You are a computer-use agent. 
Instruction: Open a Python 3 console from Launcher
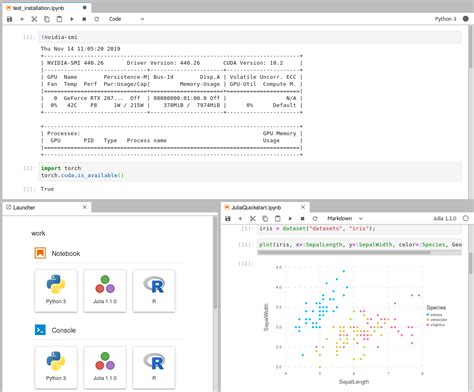[56, 367]
